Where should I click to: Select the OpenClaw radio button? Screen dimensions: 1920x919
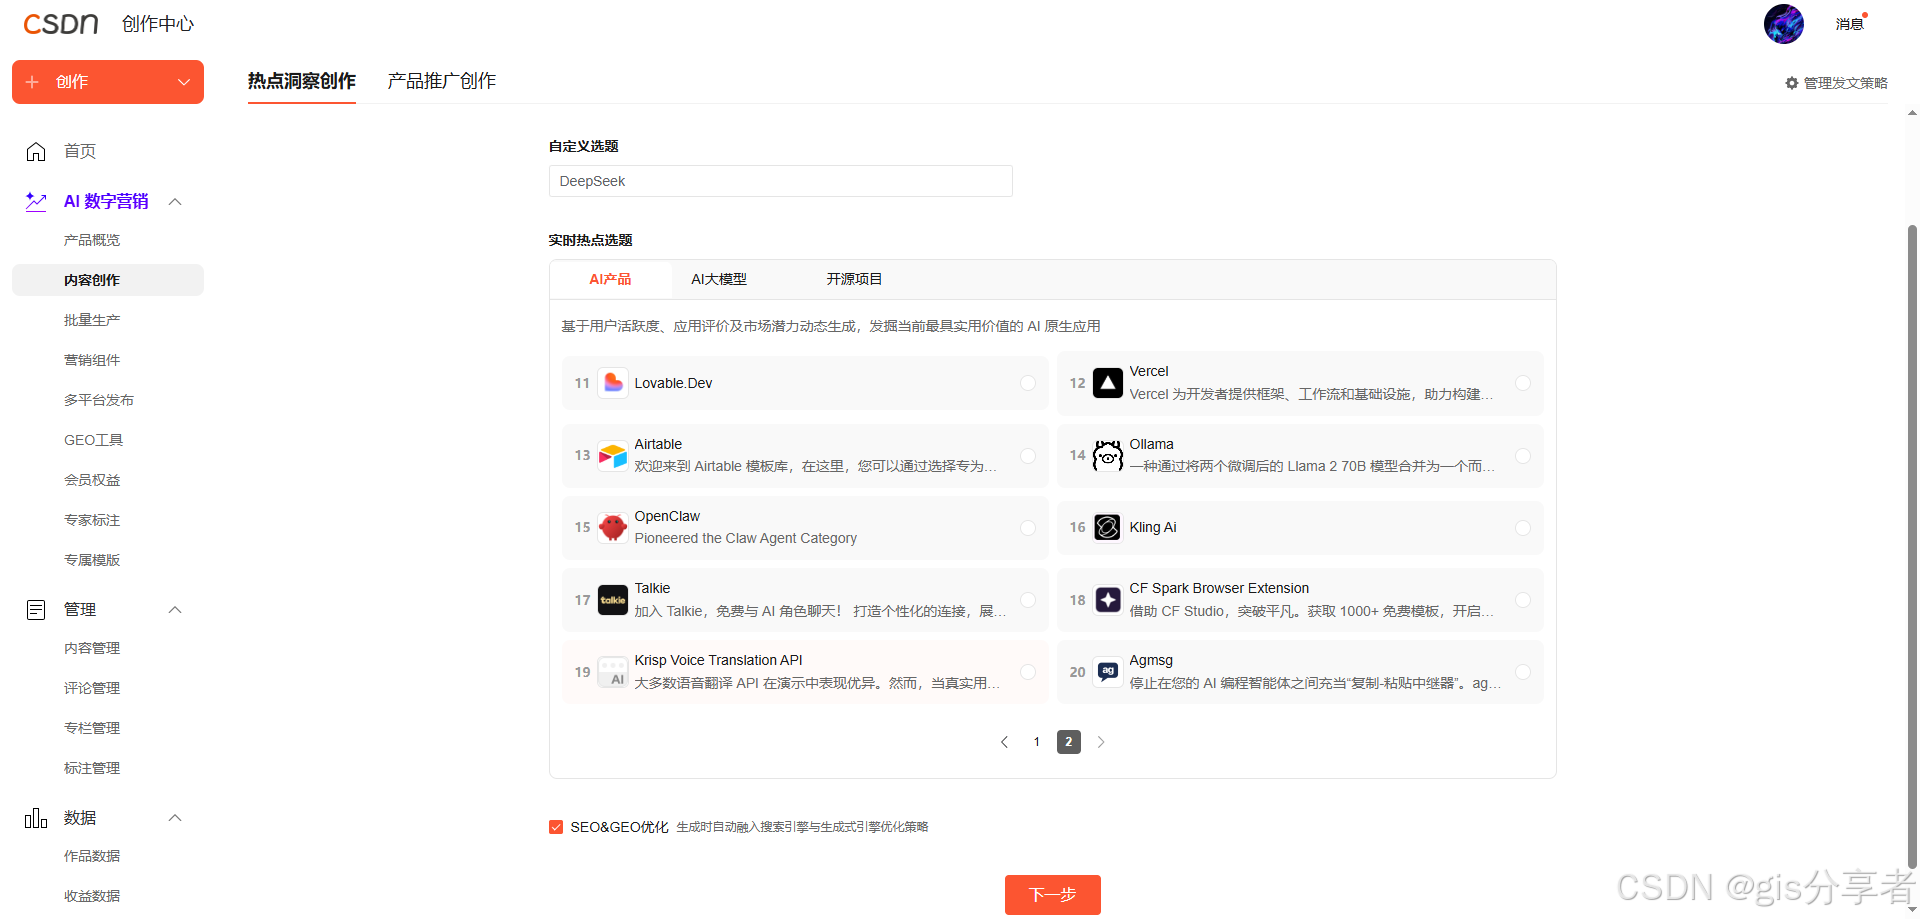coord(1028,527)
